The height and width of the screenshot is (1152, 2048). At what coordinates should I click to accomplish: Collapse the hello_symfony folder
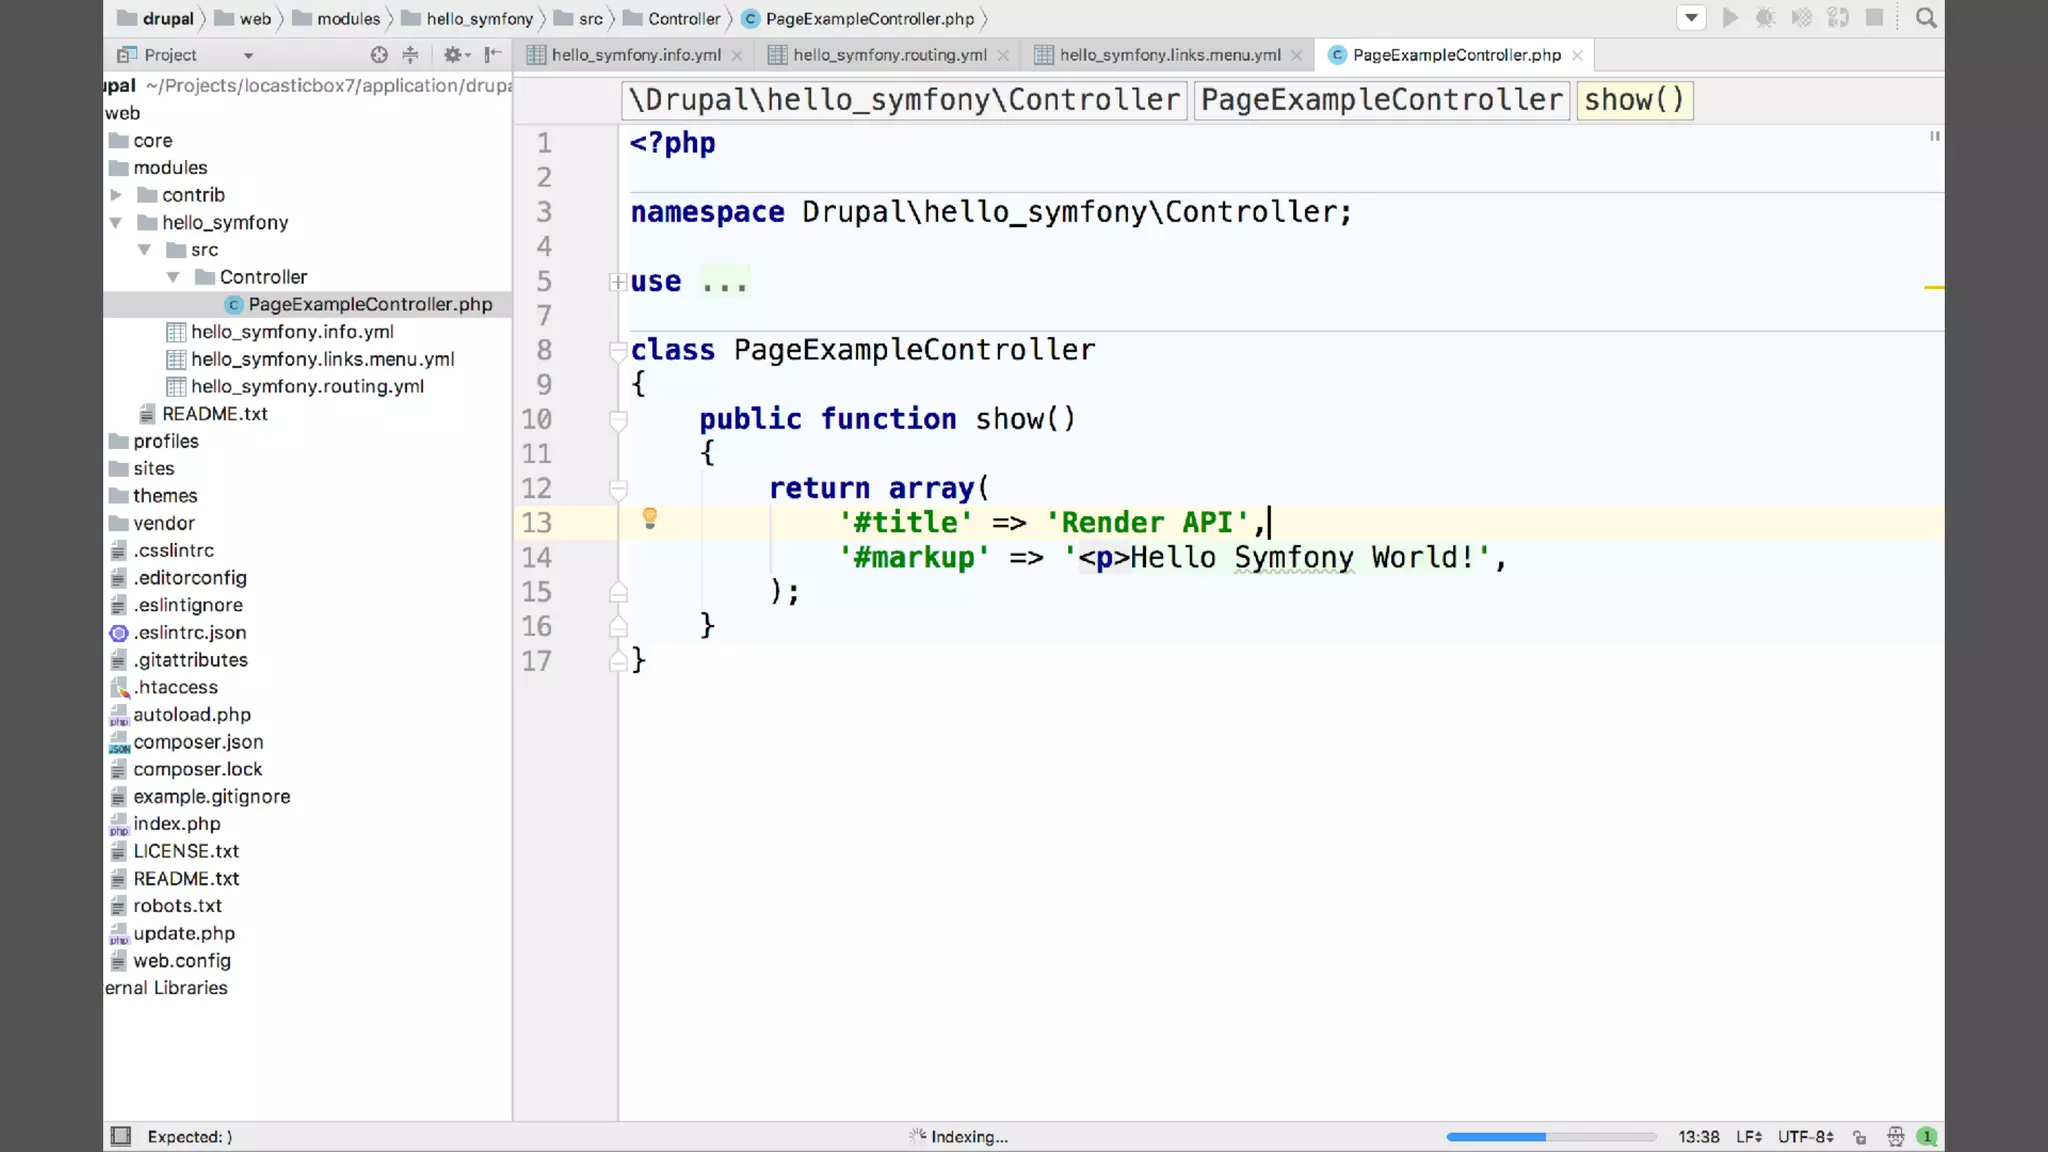(116, 222)
